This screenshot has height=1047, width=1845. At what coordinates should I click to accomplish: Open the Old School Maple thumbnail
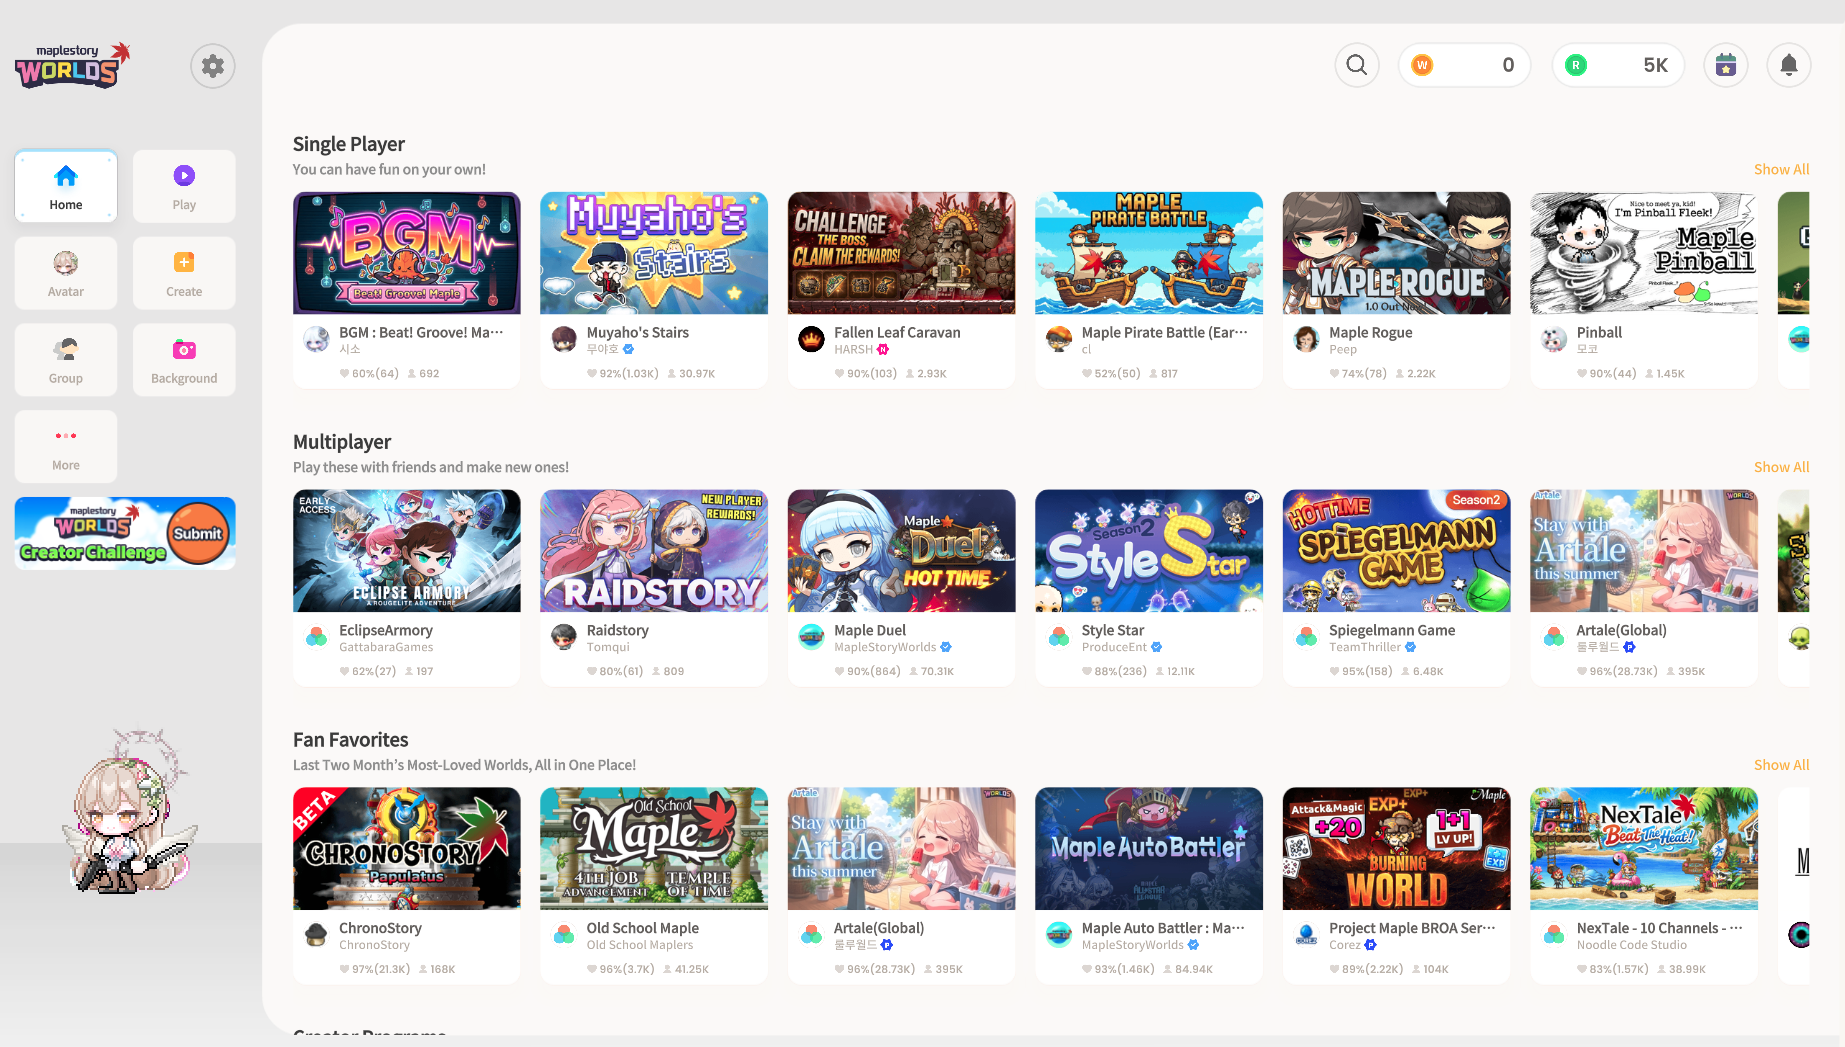(654, 849)
